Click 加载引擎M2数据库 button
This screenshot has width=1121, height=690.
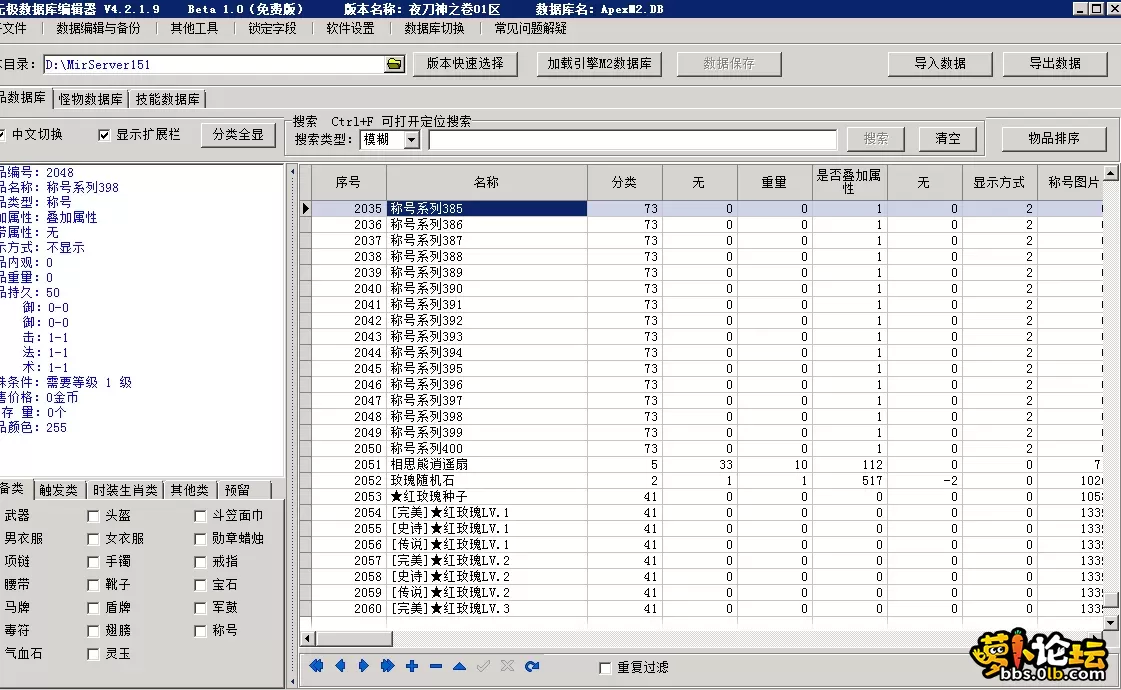pyautogui.click(x=599, y=64)
